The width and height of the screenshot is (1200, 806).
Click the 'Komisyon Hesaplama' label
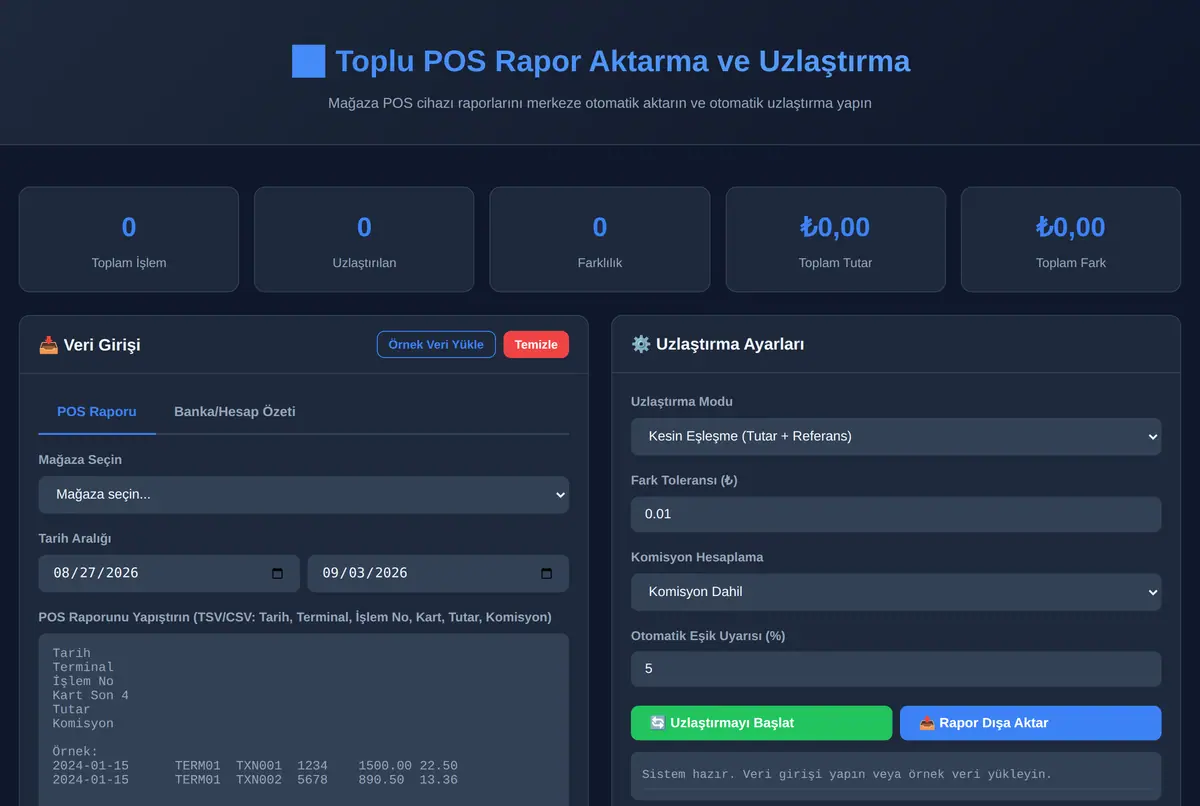(x=697, y=557)
